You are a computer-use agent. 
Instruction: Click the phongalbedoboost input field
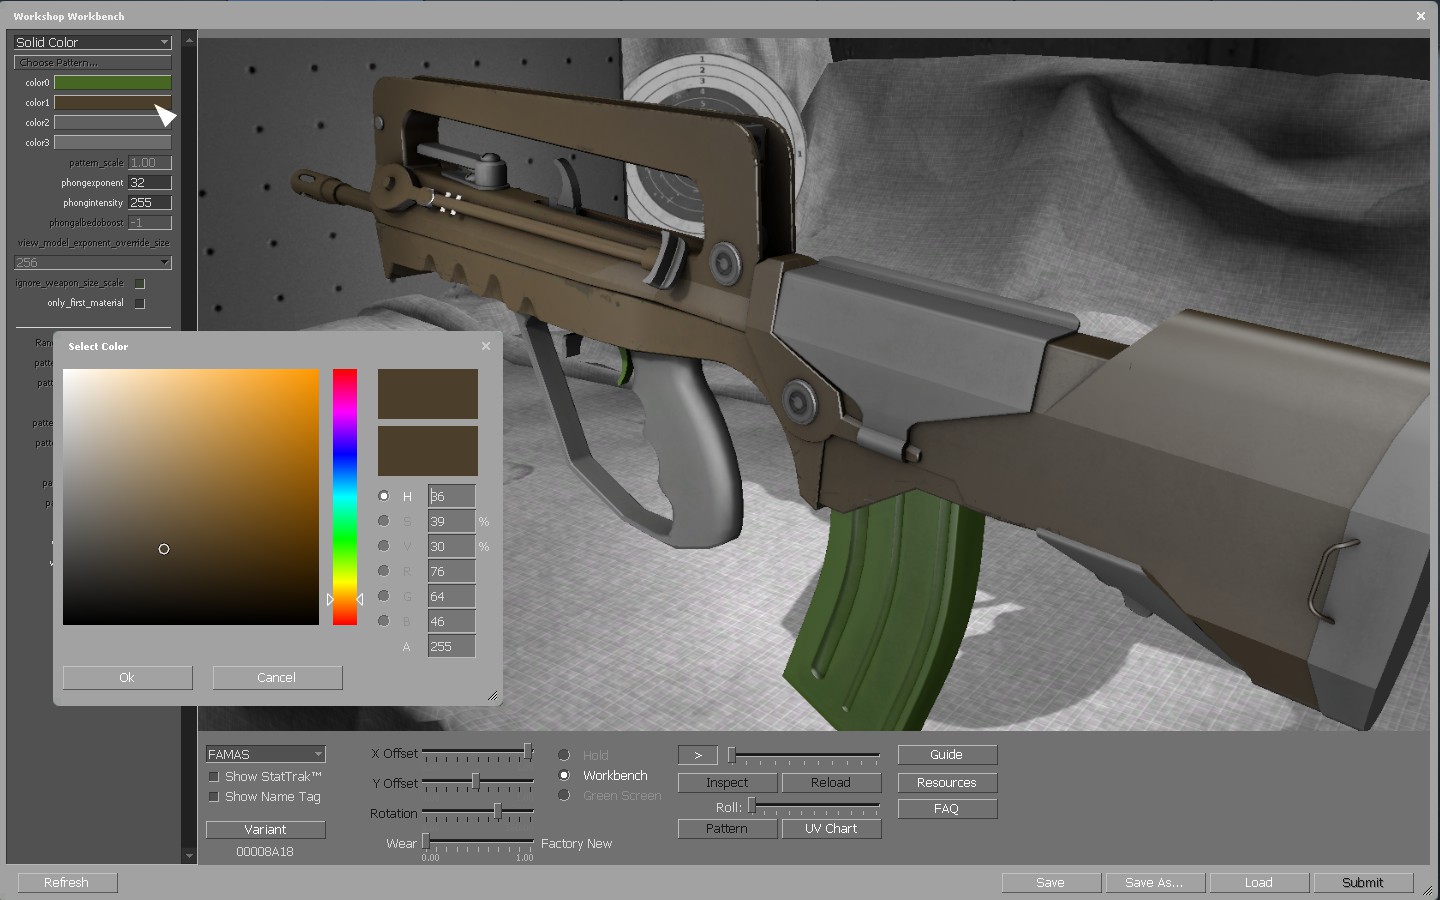(x=150, y=222)
